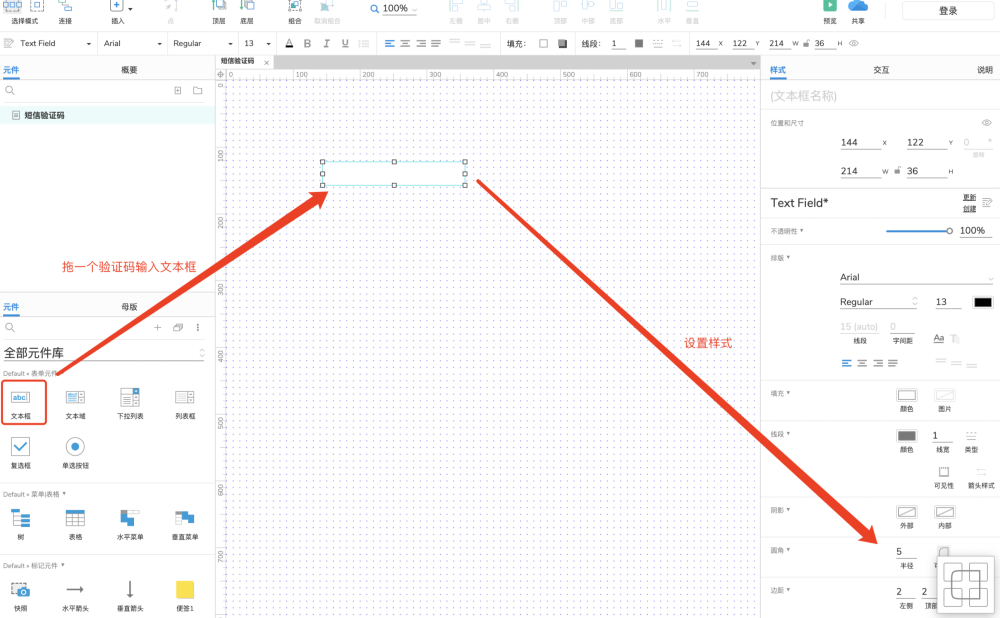Select the 水平菜单 horizontal menu widget
This screenshot has height=618, width=1000.
(x=130, y=524)
